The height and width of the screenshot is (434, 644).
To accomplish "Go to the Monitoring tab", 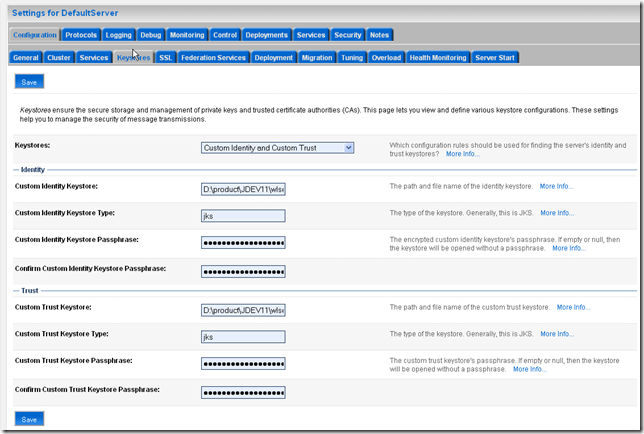I will (187, 35).
